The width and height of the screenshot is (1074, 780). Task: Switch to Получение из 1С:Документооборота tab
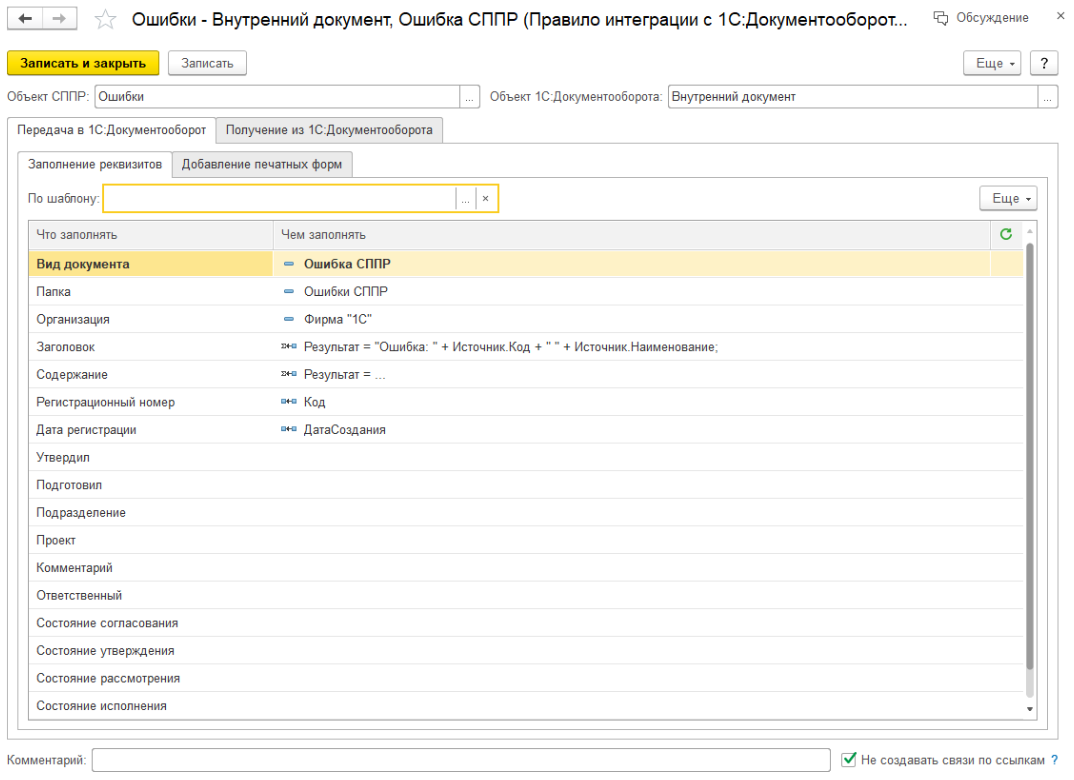click(x=329, y=130)
